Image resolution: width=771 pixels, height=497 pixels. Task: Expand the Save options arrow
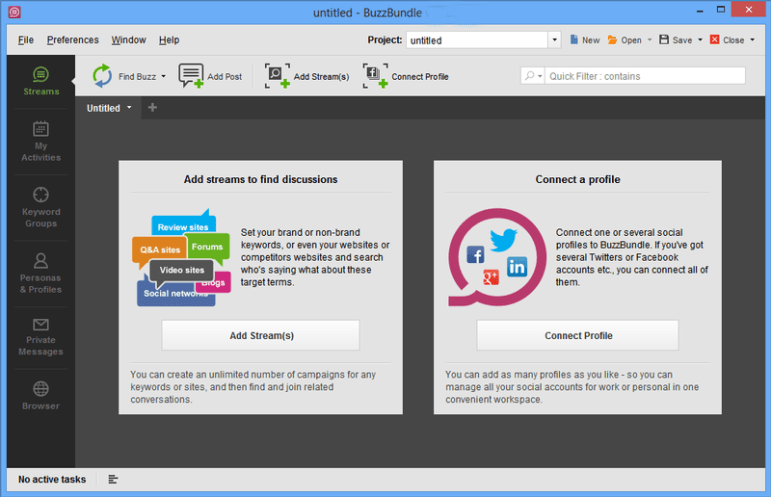(x=700, y=40)
